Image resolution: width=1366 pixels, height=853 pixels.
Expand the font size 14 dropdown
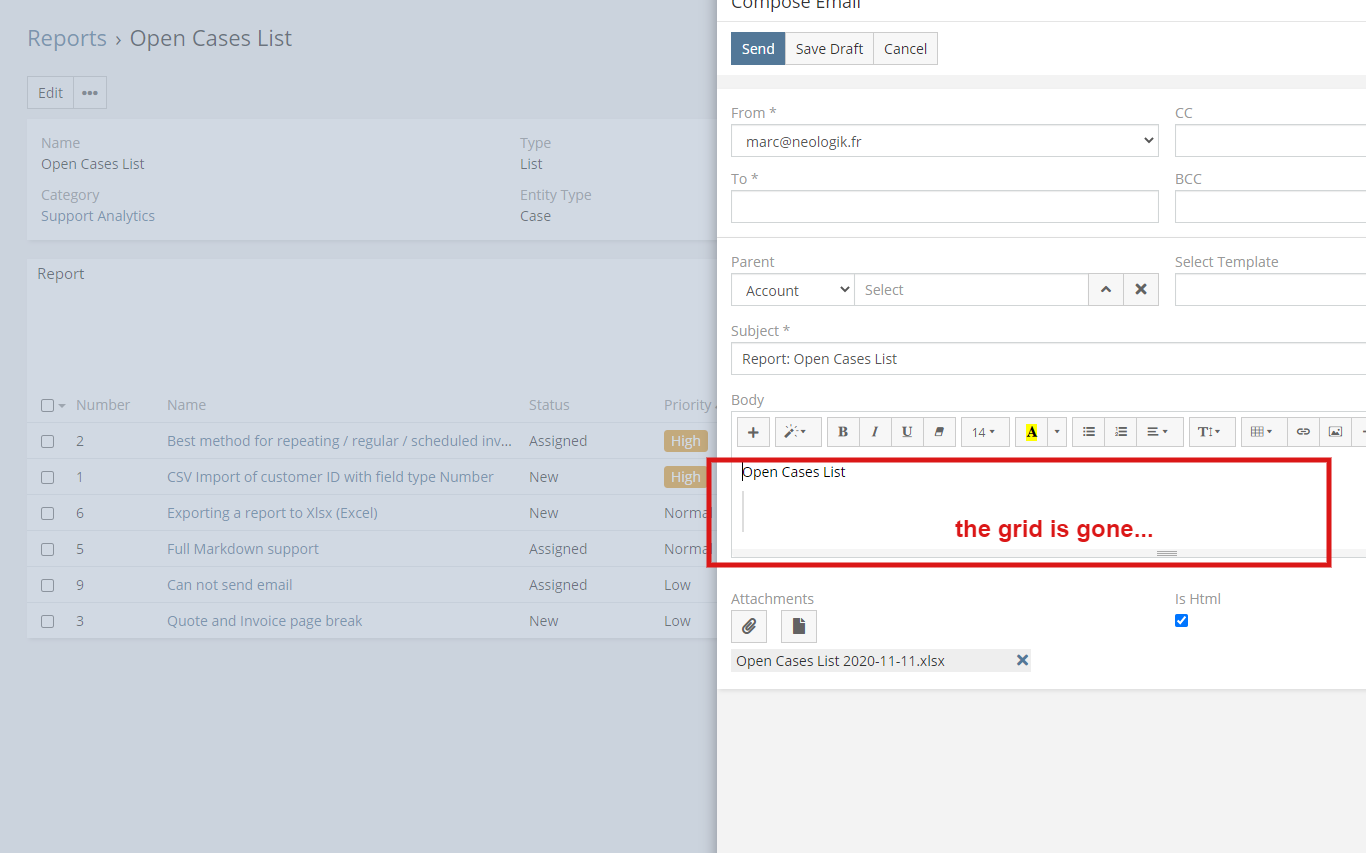pyautogui.click(x=985, y=432)
